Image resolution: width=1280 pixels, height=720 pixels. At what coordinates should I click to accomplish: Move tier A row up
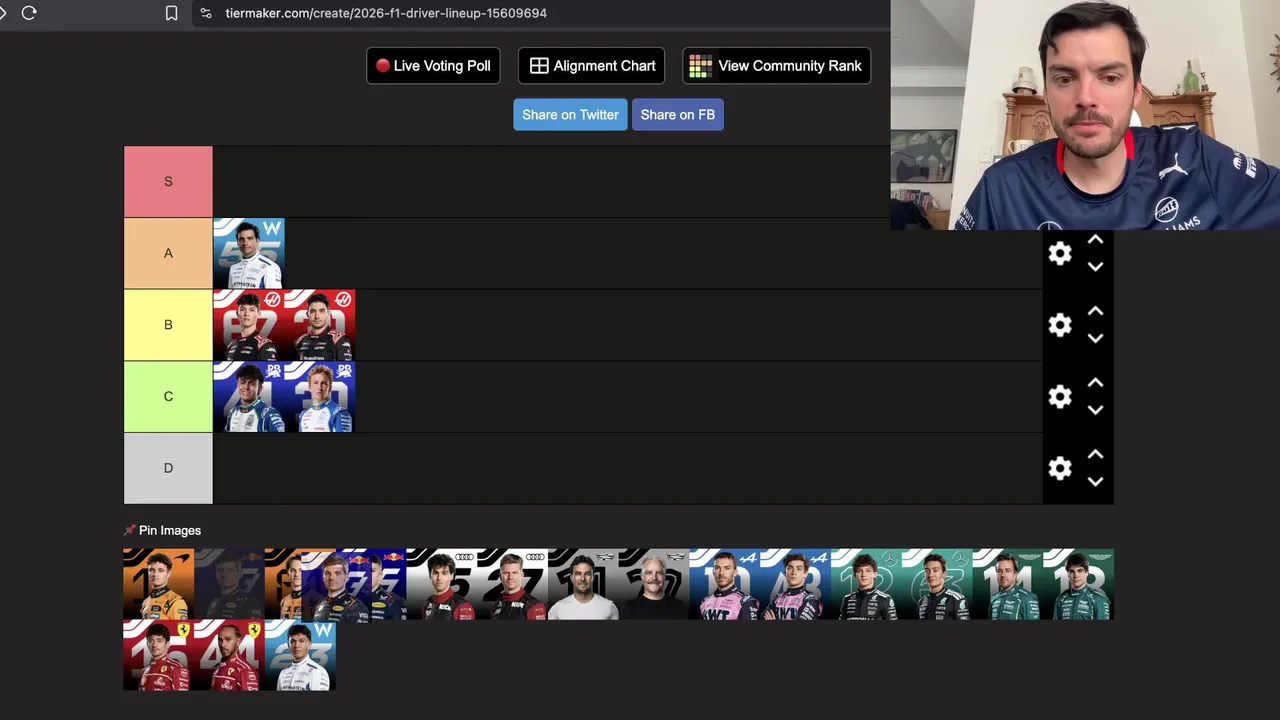1095,240
